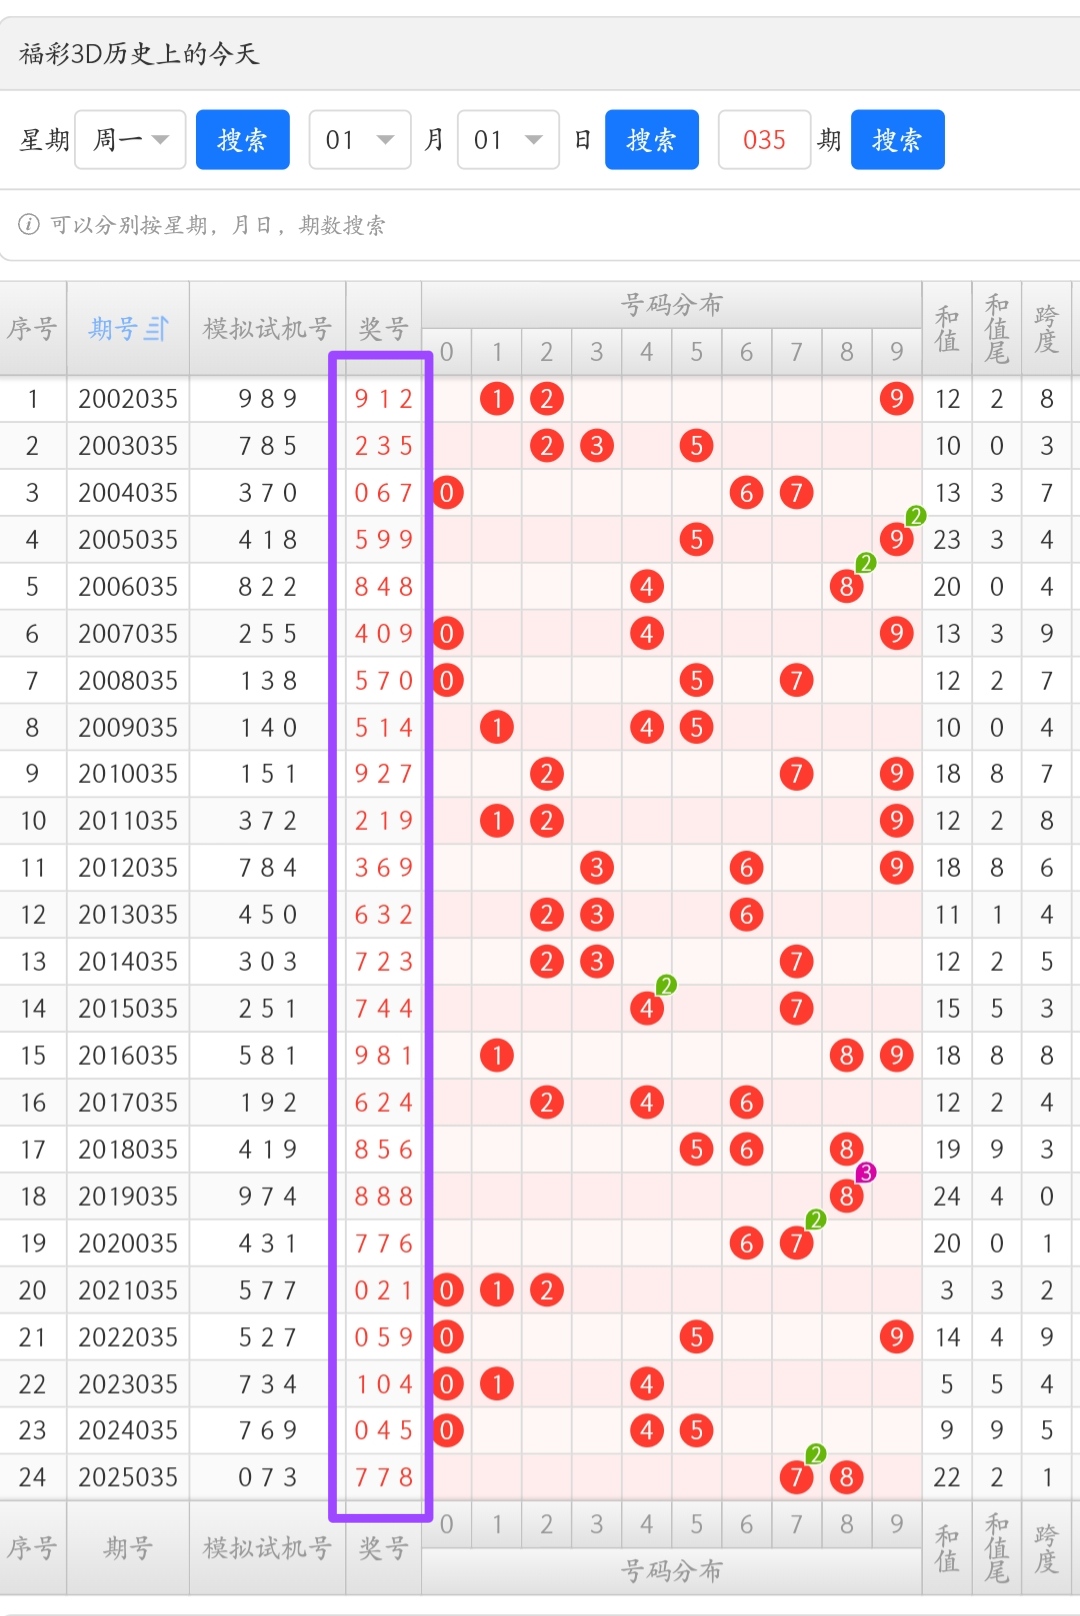This screenshot has width=1080, height=1616.
Task: Open the day dropdown showing 01 before 日
Action: (508, 139)
